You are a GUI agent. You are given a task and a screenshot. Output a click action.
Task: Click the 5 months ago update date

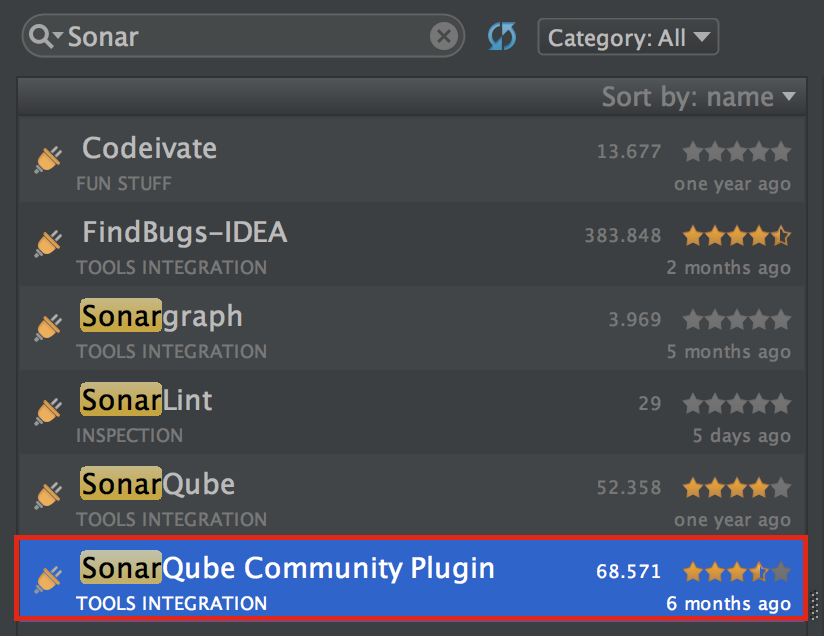point(728,352)
